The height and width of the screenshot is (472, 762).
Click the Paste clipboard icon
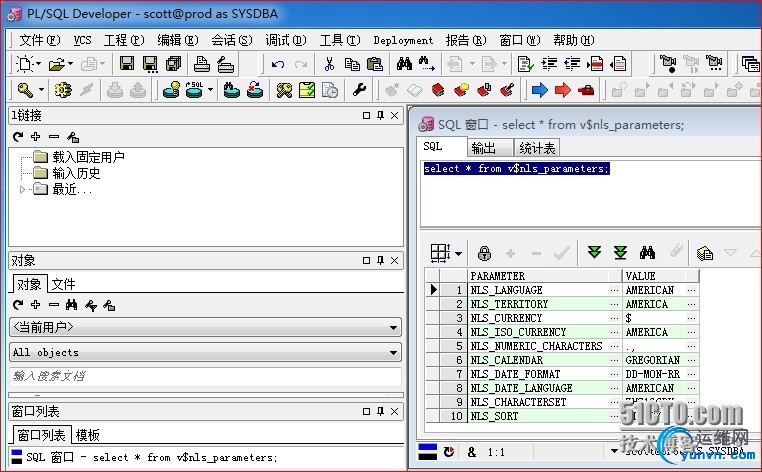[375, 64]
